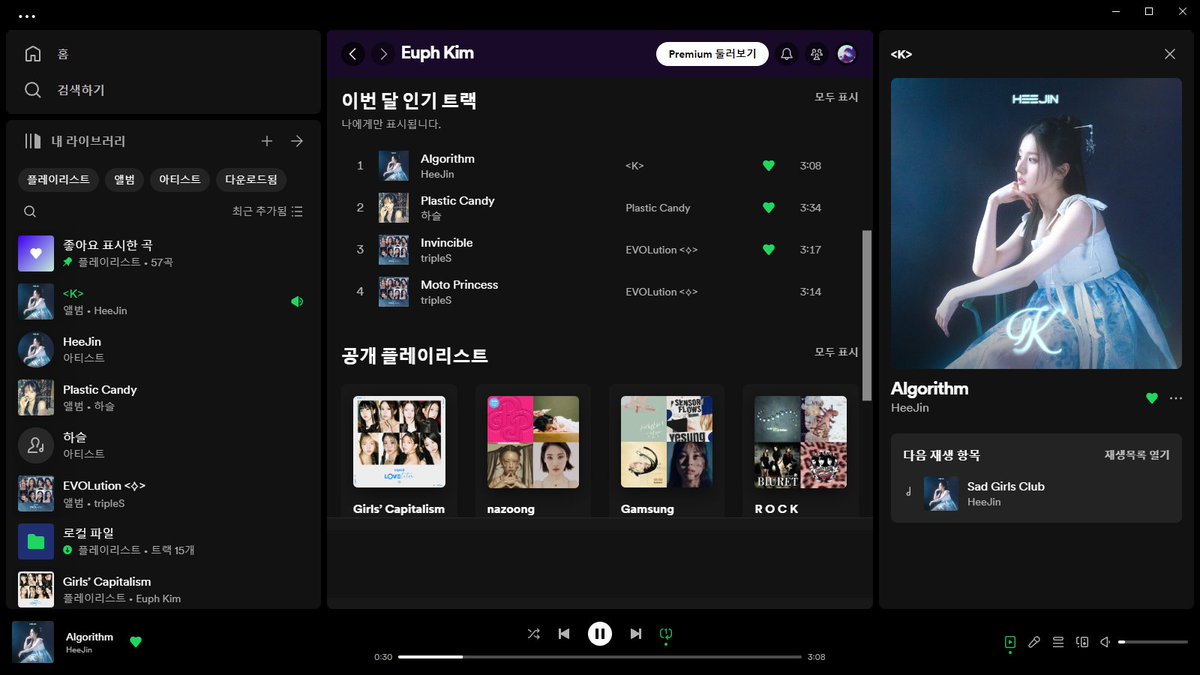1200x675 pixels.
Task: Open the user profile avatar menu
Action: 847,54
